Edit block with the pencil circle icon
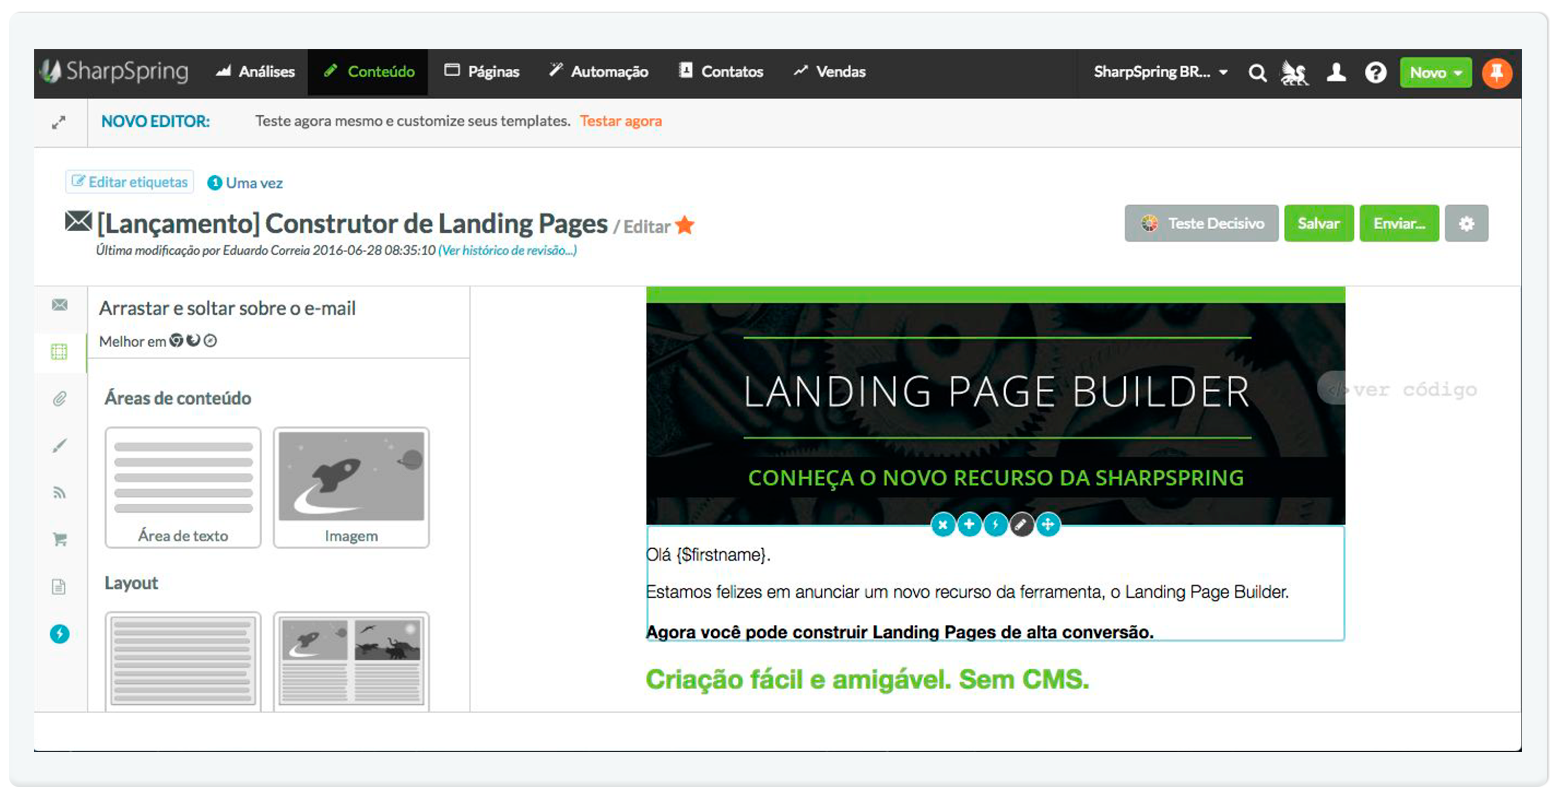Screen dimensions: 1556x800 coord(1021,524)
